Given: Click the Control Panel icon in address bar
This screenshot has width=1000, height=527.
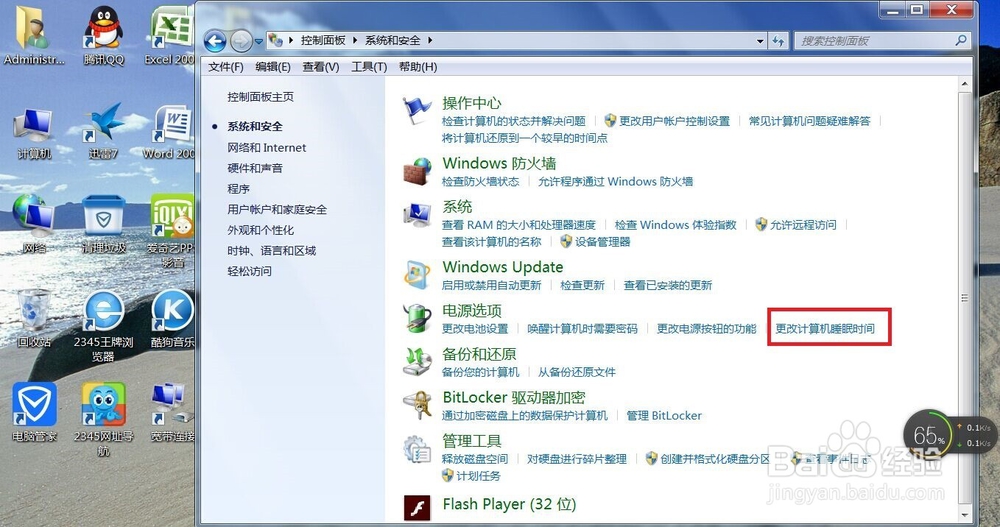Looking at the screenshot, I should coord(276,40).
